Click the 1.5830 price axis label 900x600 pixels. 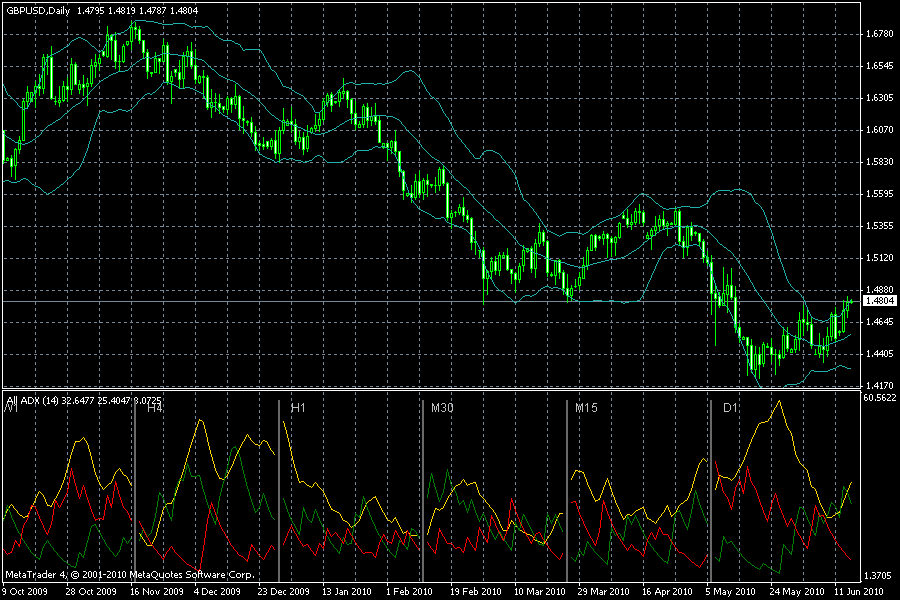tap(880, 162)
